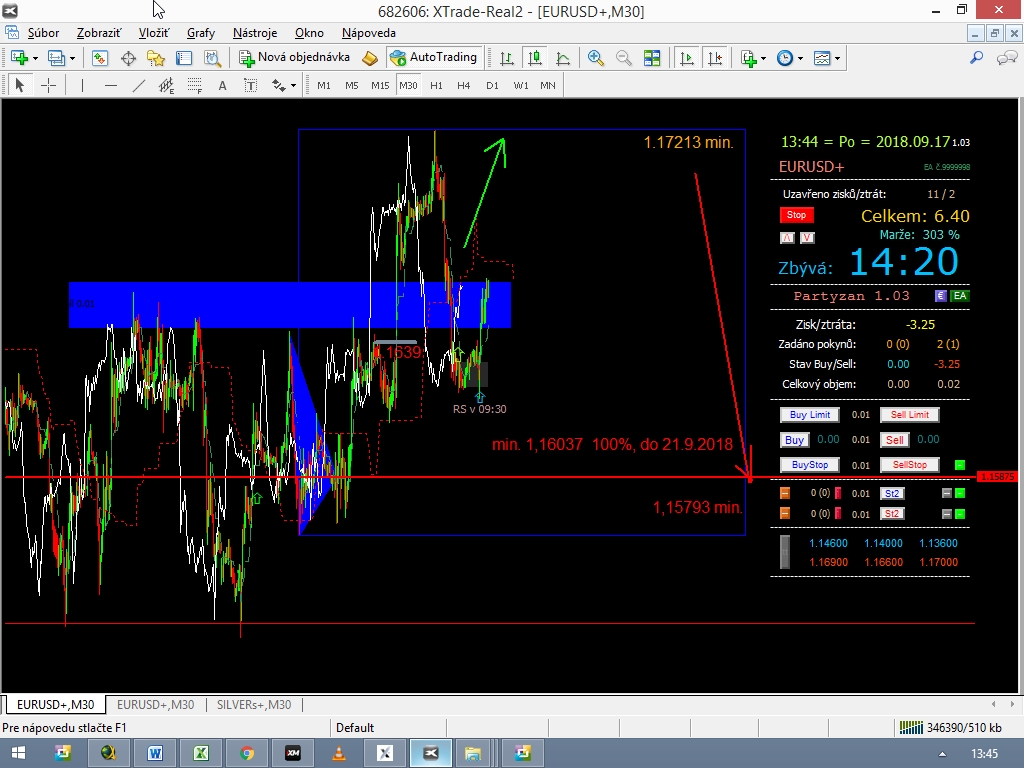Toggle chart auto scroll
This screenshot has width=1024, height=768.
(x=686, y=58)
